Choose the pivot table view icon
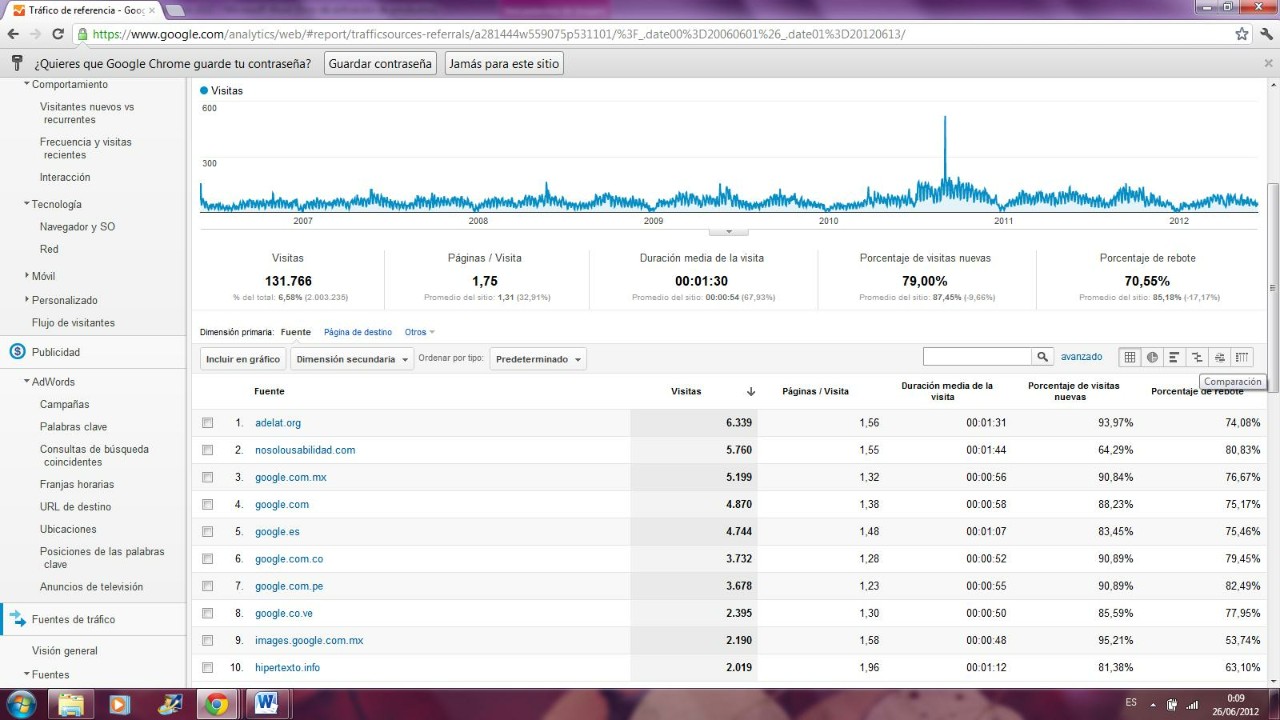 [x=1241, y=357]
